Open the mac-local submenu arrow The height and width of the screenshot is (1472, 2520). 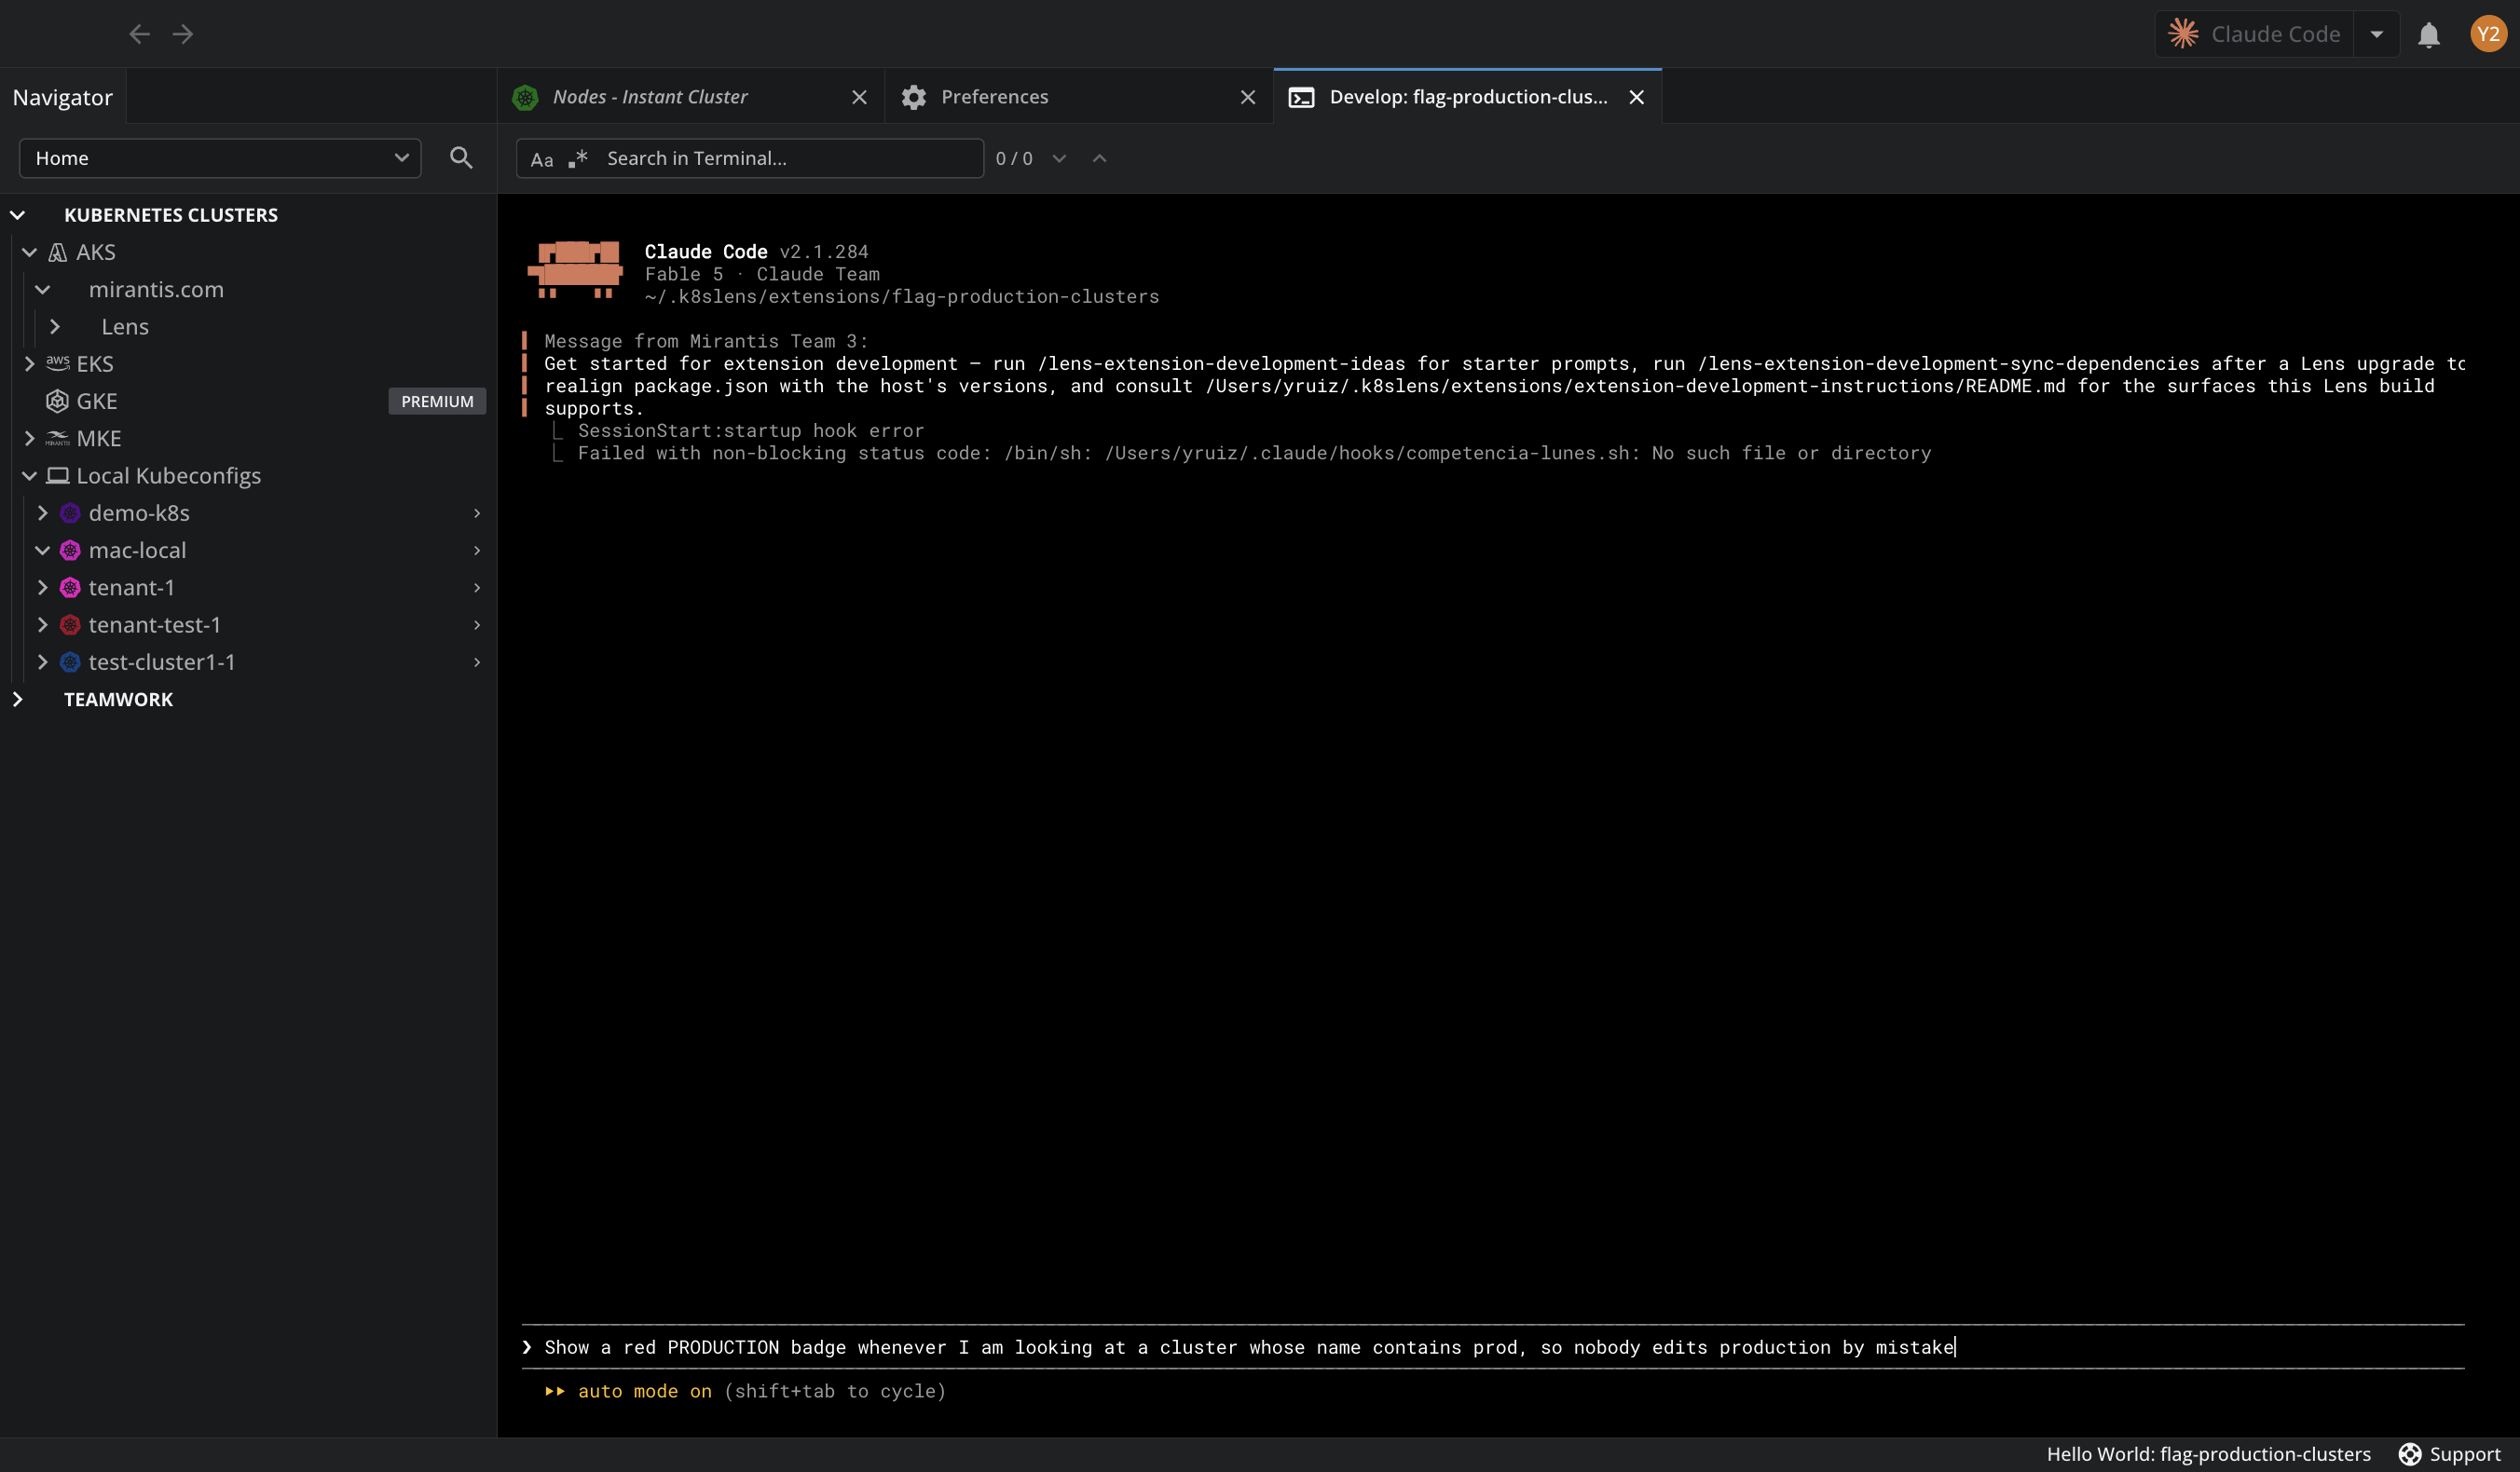click(x=477, y=550)
